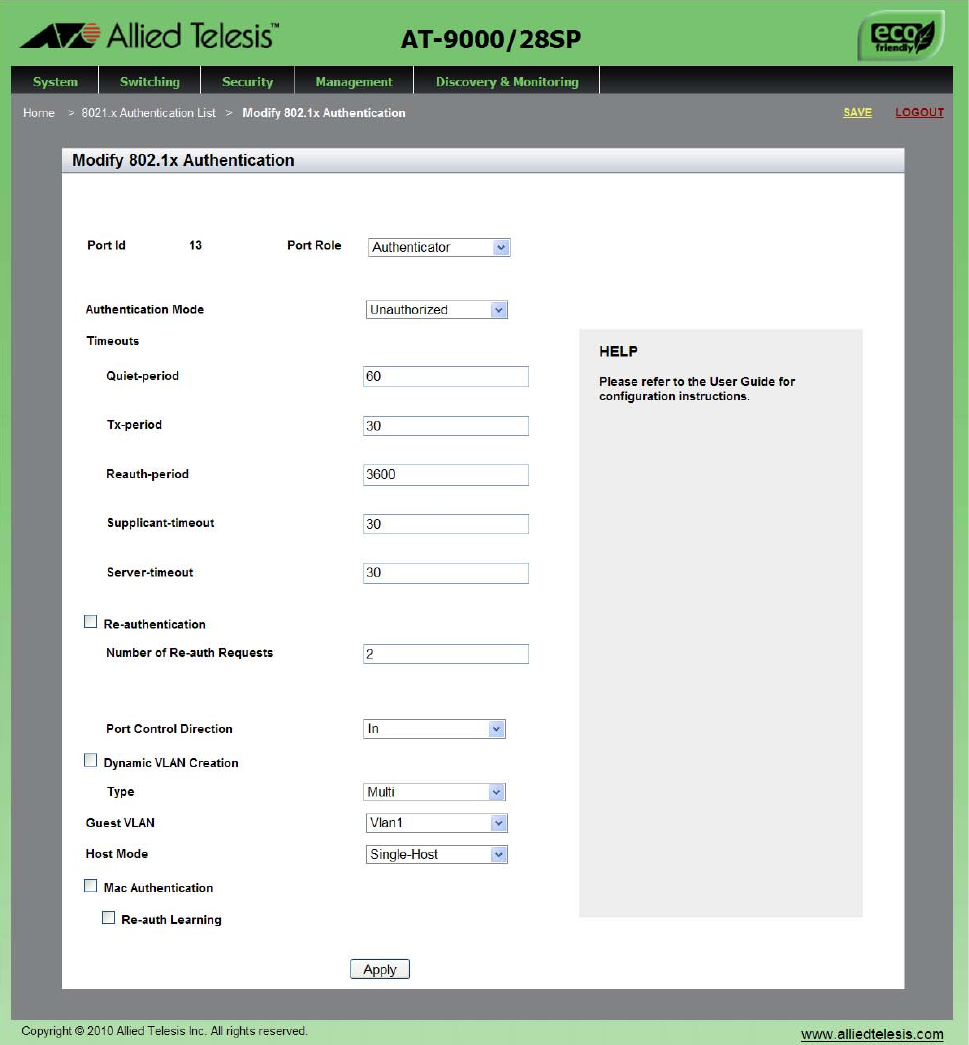Open the Port Role dropdown

pos(439,247)
